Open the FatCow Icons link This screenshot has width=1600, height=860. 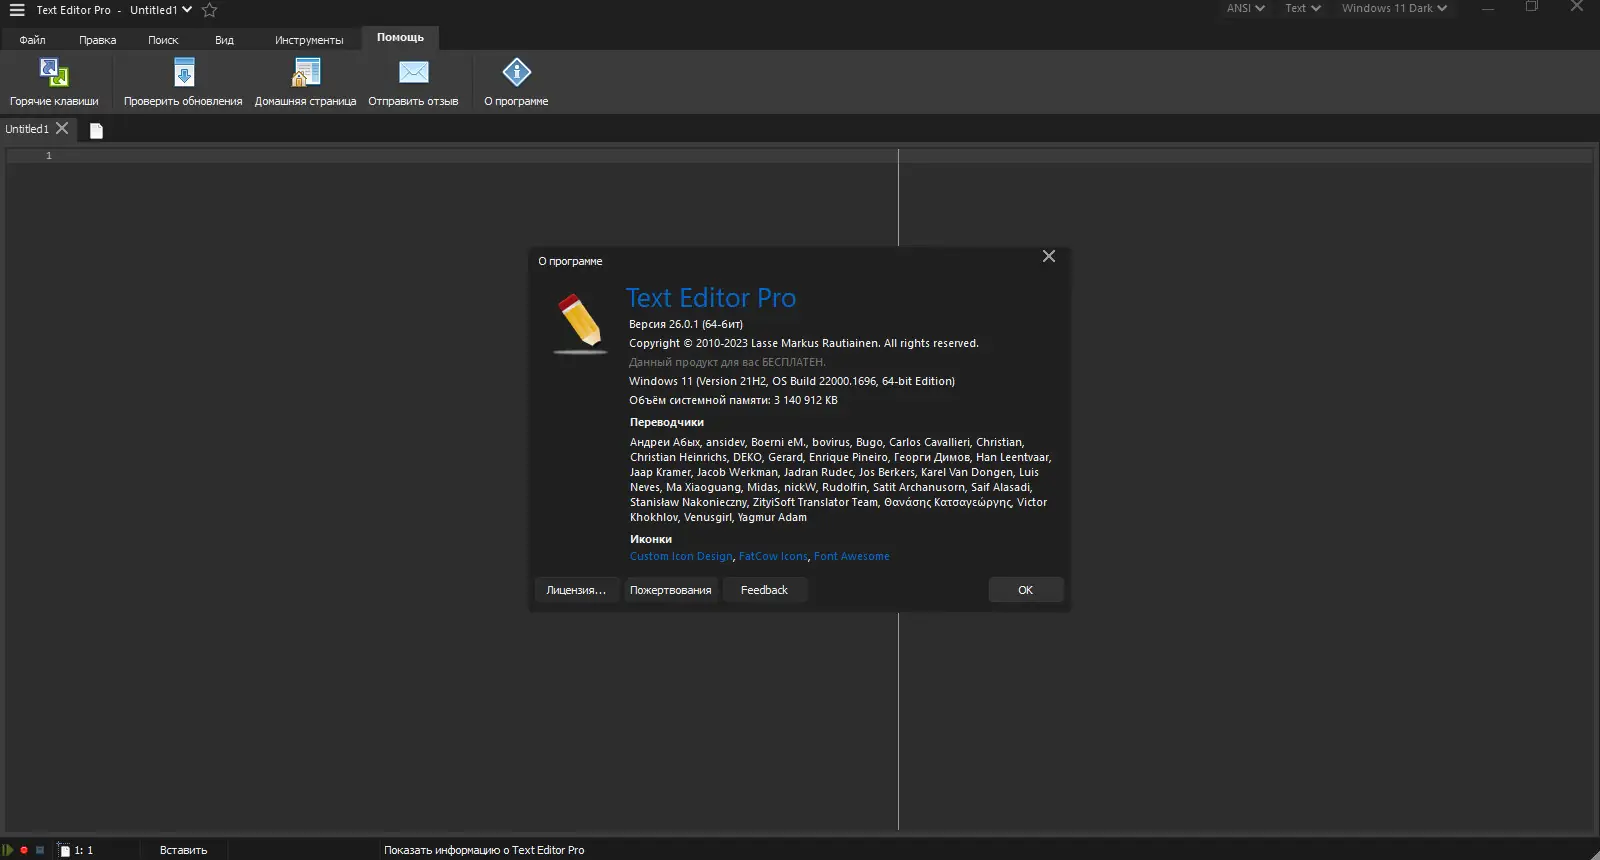point(773,556)
